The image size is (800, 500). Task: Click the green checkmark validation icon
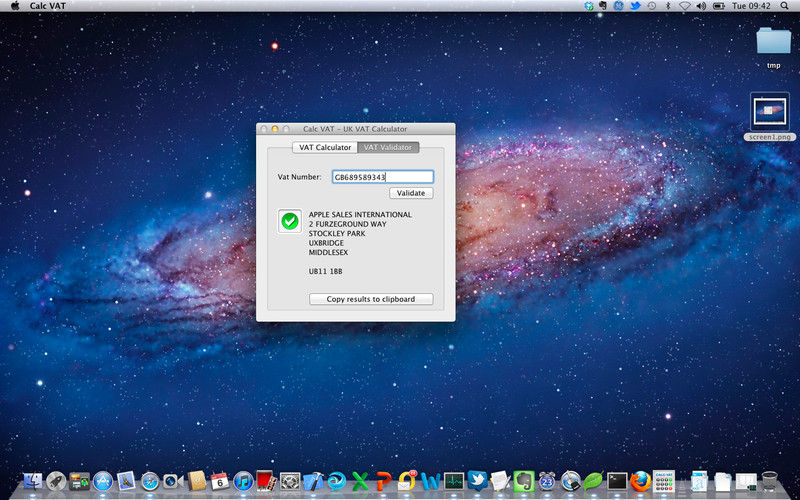[290, 221]
